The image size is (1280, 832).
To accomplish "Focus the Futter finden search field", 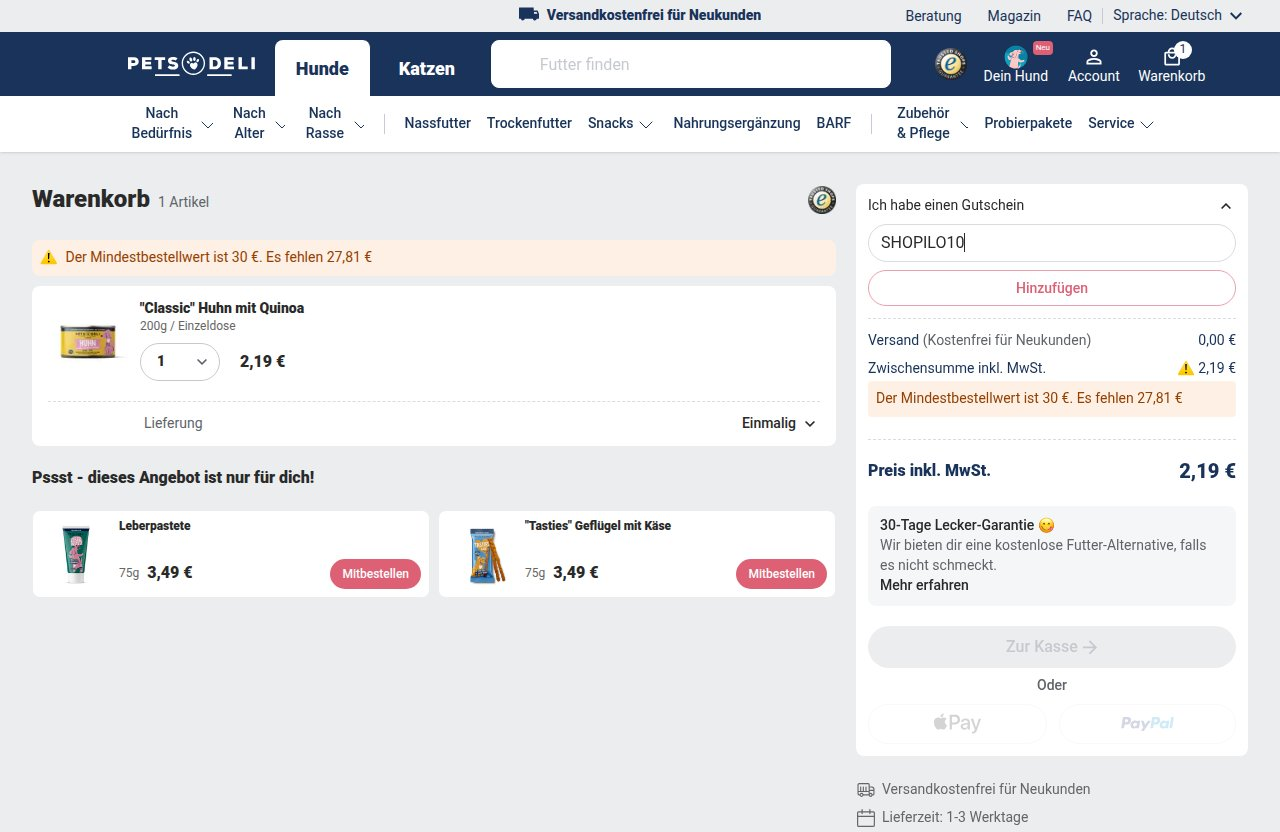I will click(x=691, y=64).
